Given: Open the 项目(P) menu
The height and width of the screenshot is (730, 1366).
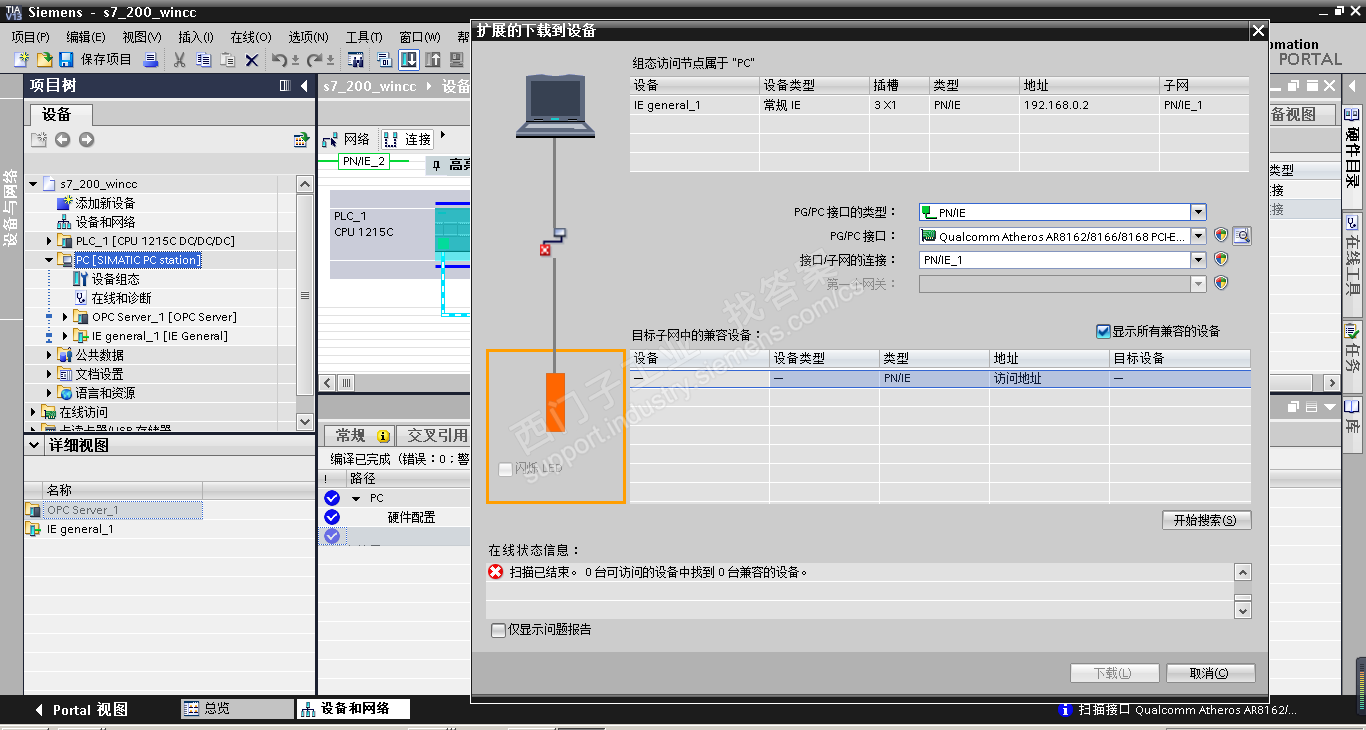Looking at the screenshot, I should click(30, 37).
